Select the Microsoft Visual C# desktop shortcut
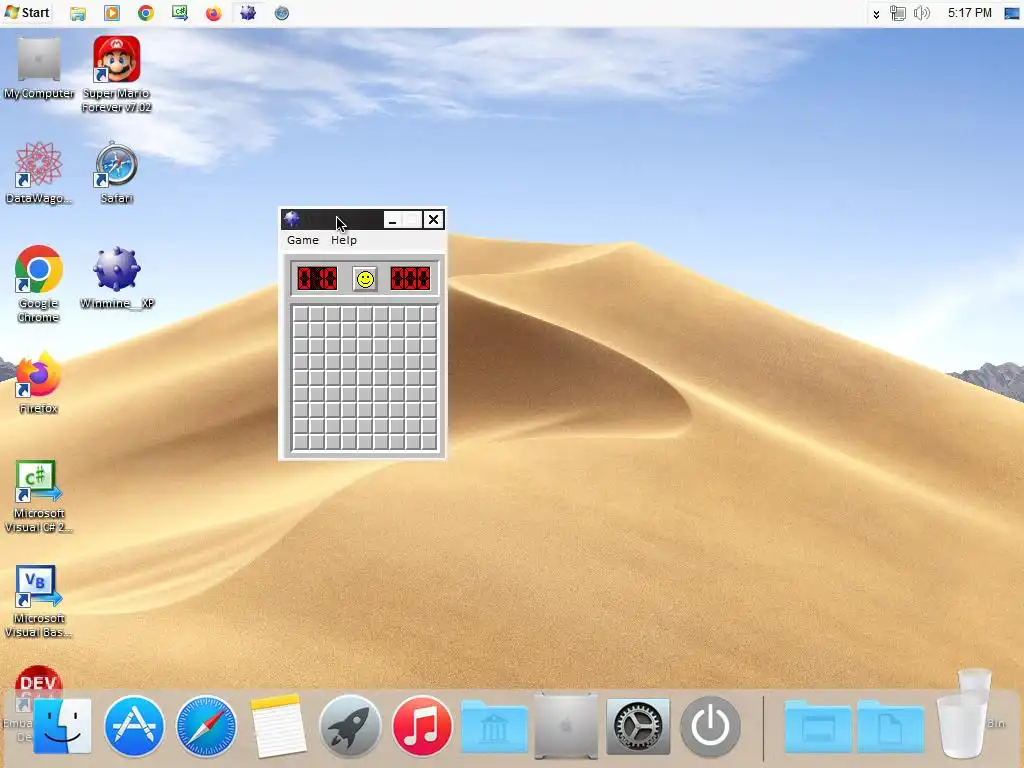 (39, 496)
